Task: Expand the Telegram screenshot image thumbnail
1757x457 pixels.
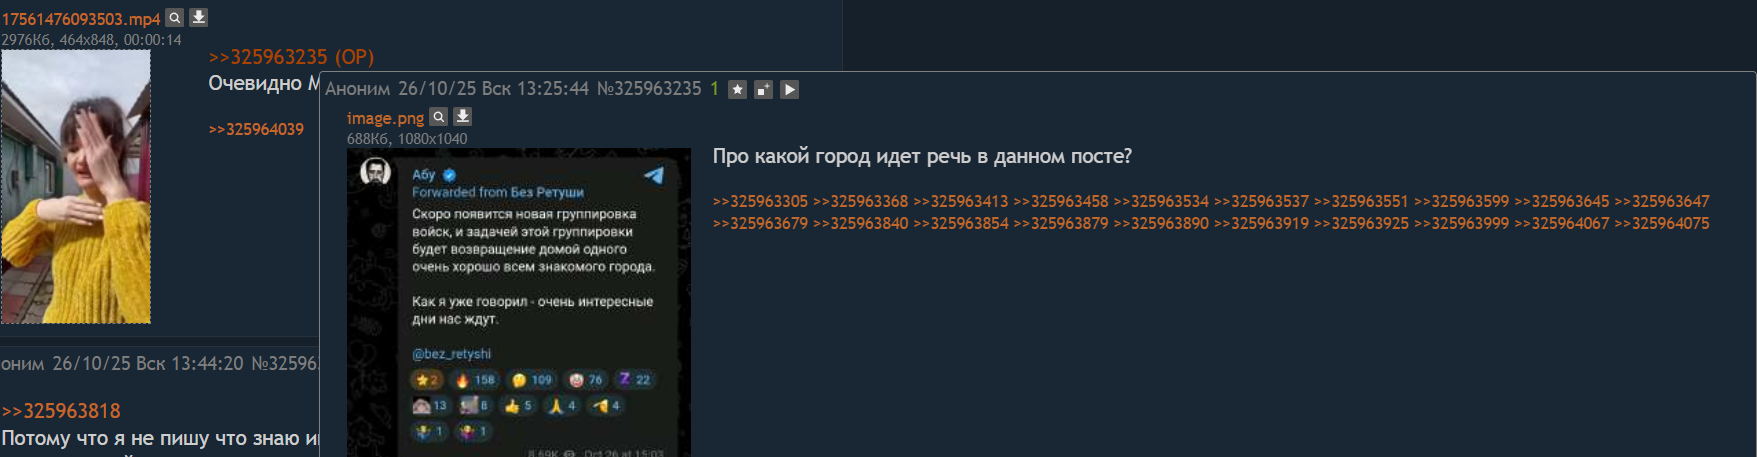Action: click(519, 303)
